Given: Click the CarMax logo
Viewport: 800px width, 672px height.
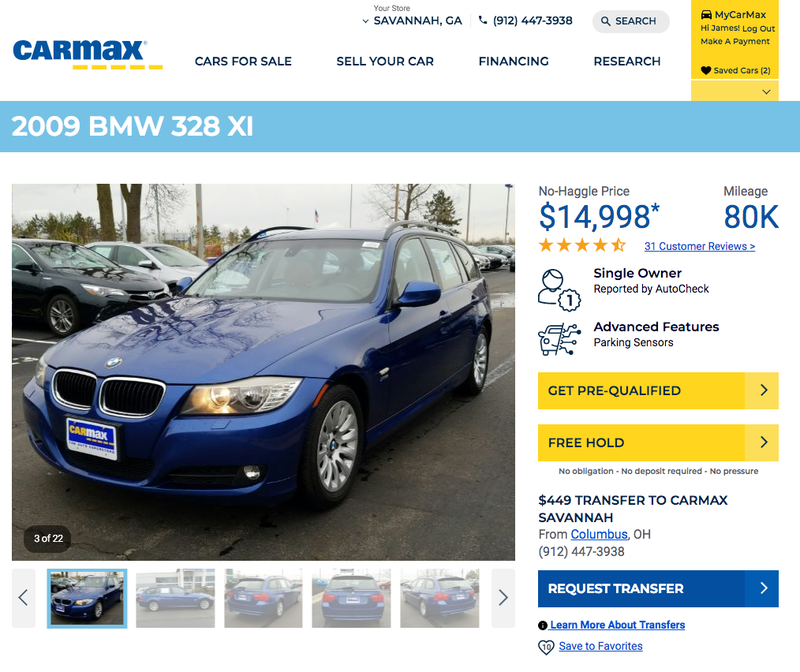Looking at the screenshot, I should click(x=87, y=54).
